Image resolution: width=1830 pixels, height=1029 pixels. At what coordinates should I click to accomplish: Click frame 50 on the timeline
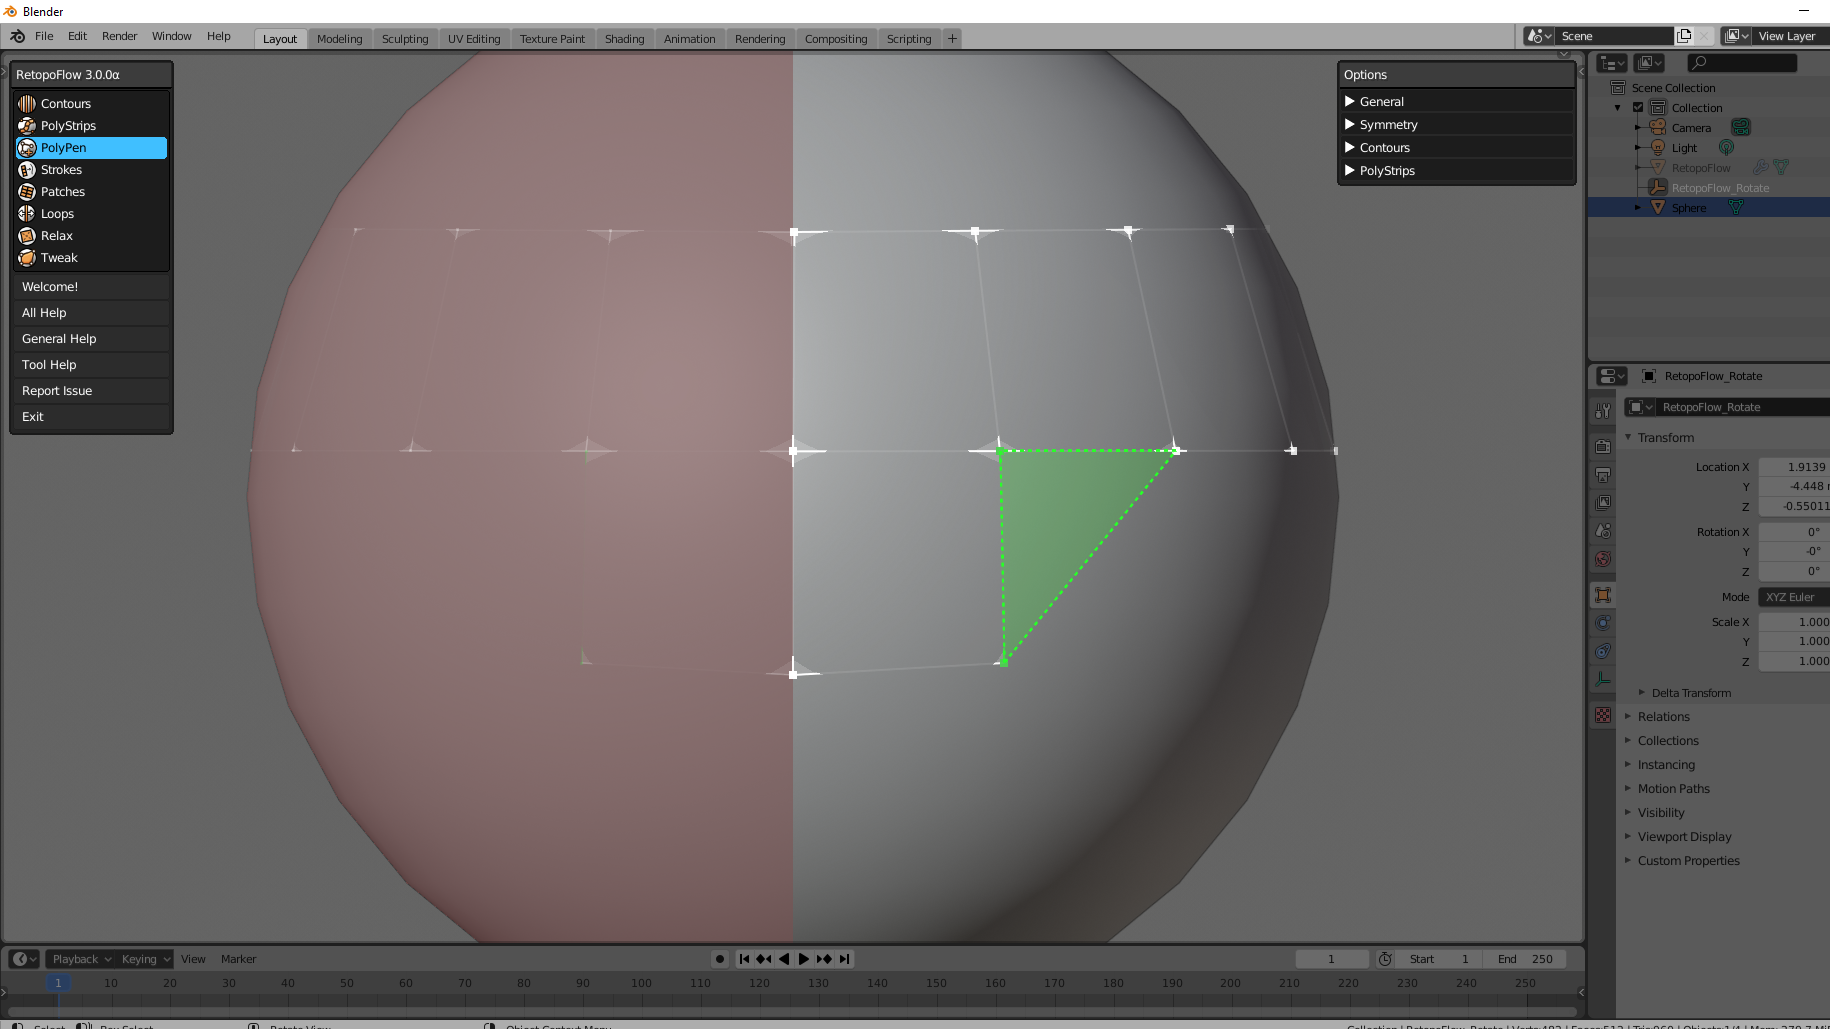tap(347, 983)
